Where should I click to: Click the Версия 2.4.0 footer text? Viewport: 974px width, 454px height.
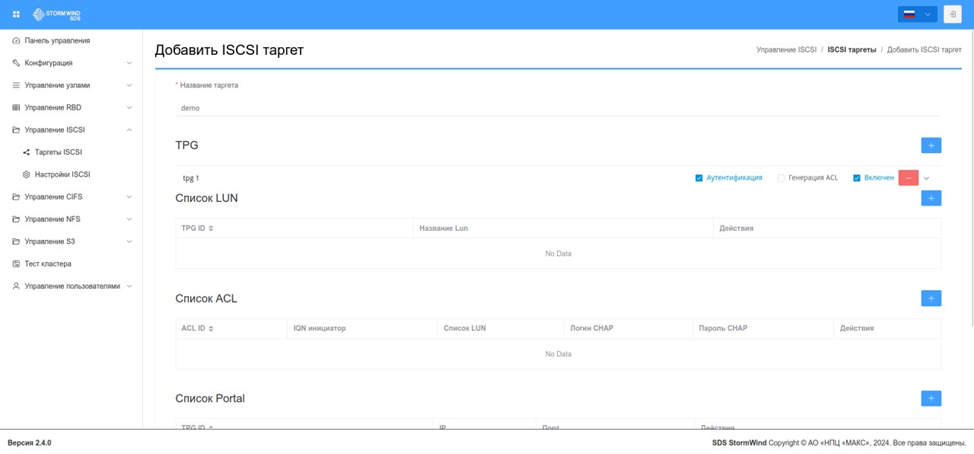pos(29,443)
